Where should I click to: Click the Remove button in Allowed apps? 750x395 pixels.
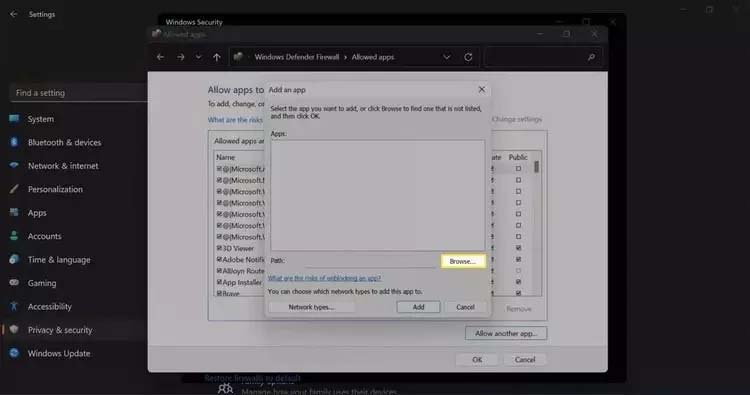518,309
